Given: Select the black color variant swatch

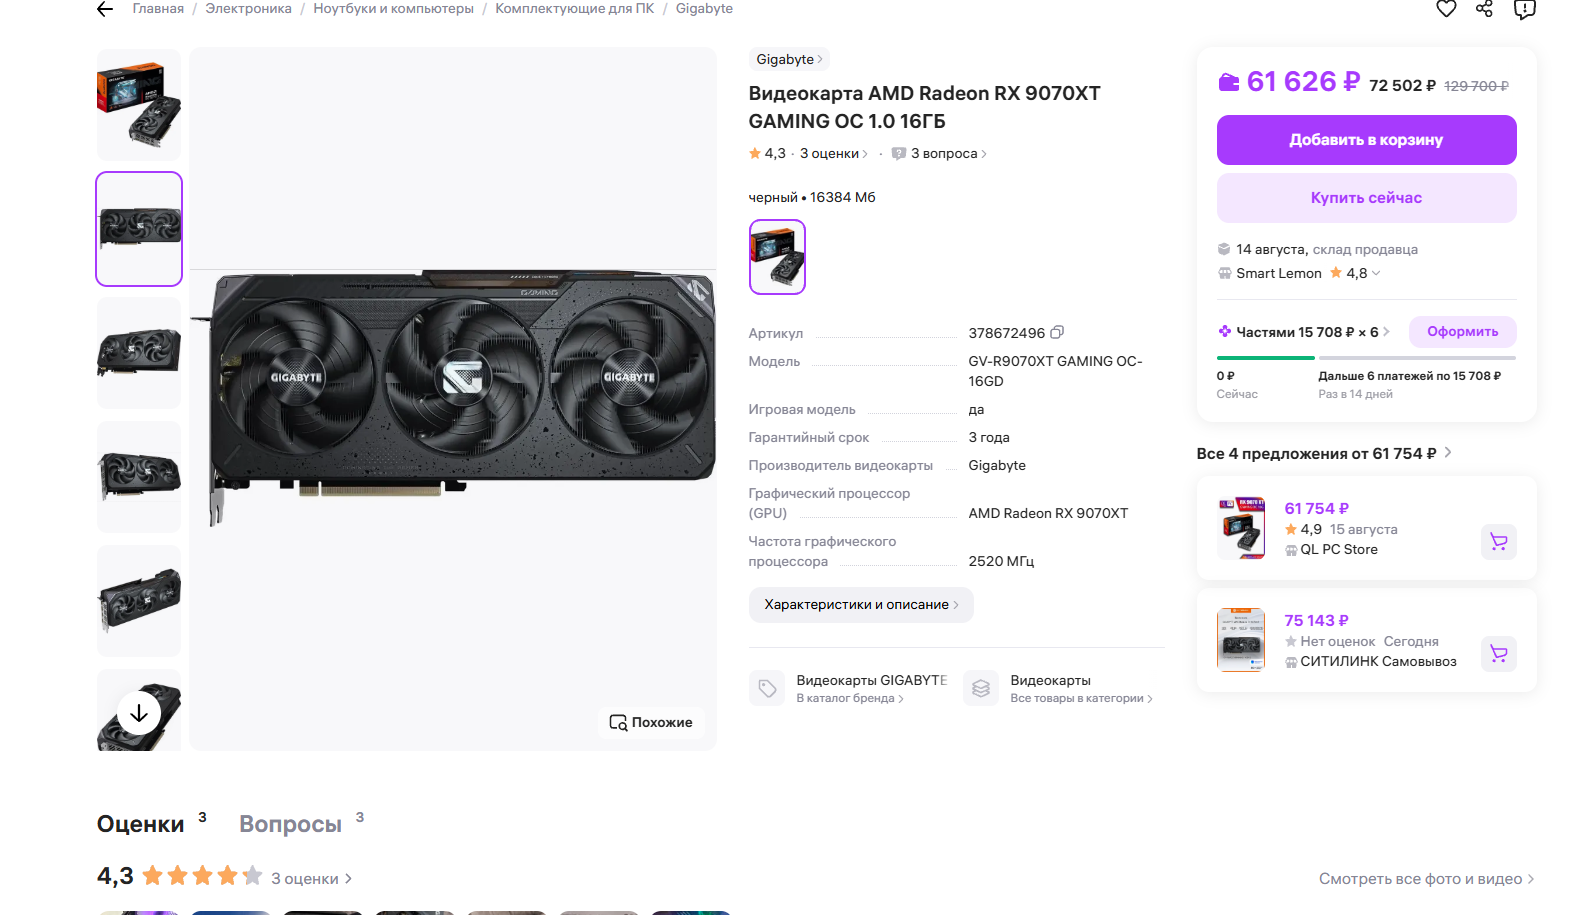Looking at the screenshot, I should point(777,257).
